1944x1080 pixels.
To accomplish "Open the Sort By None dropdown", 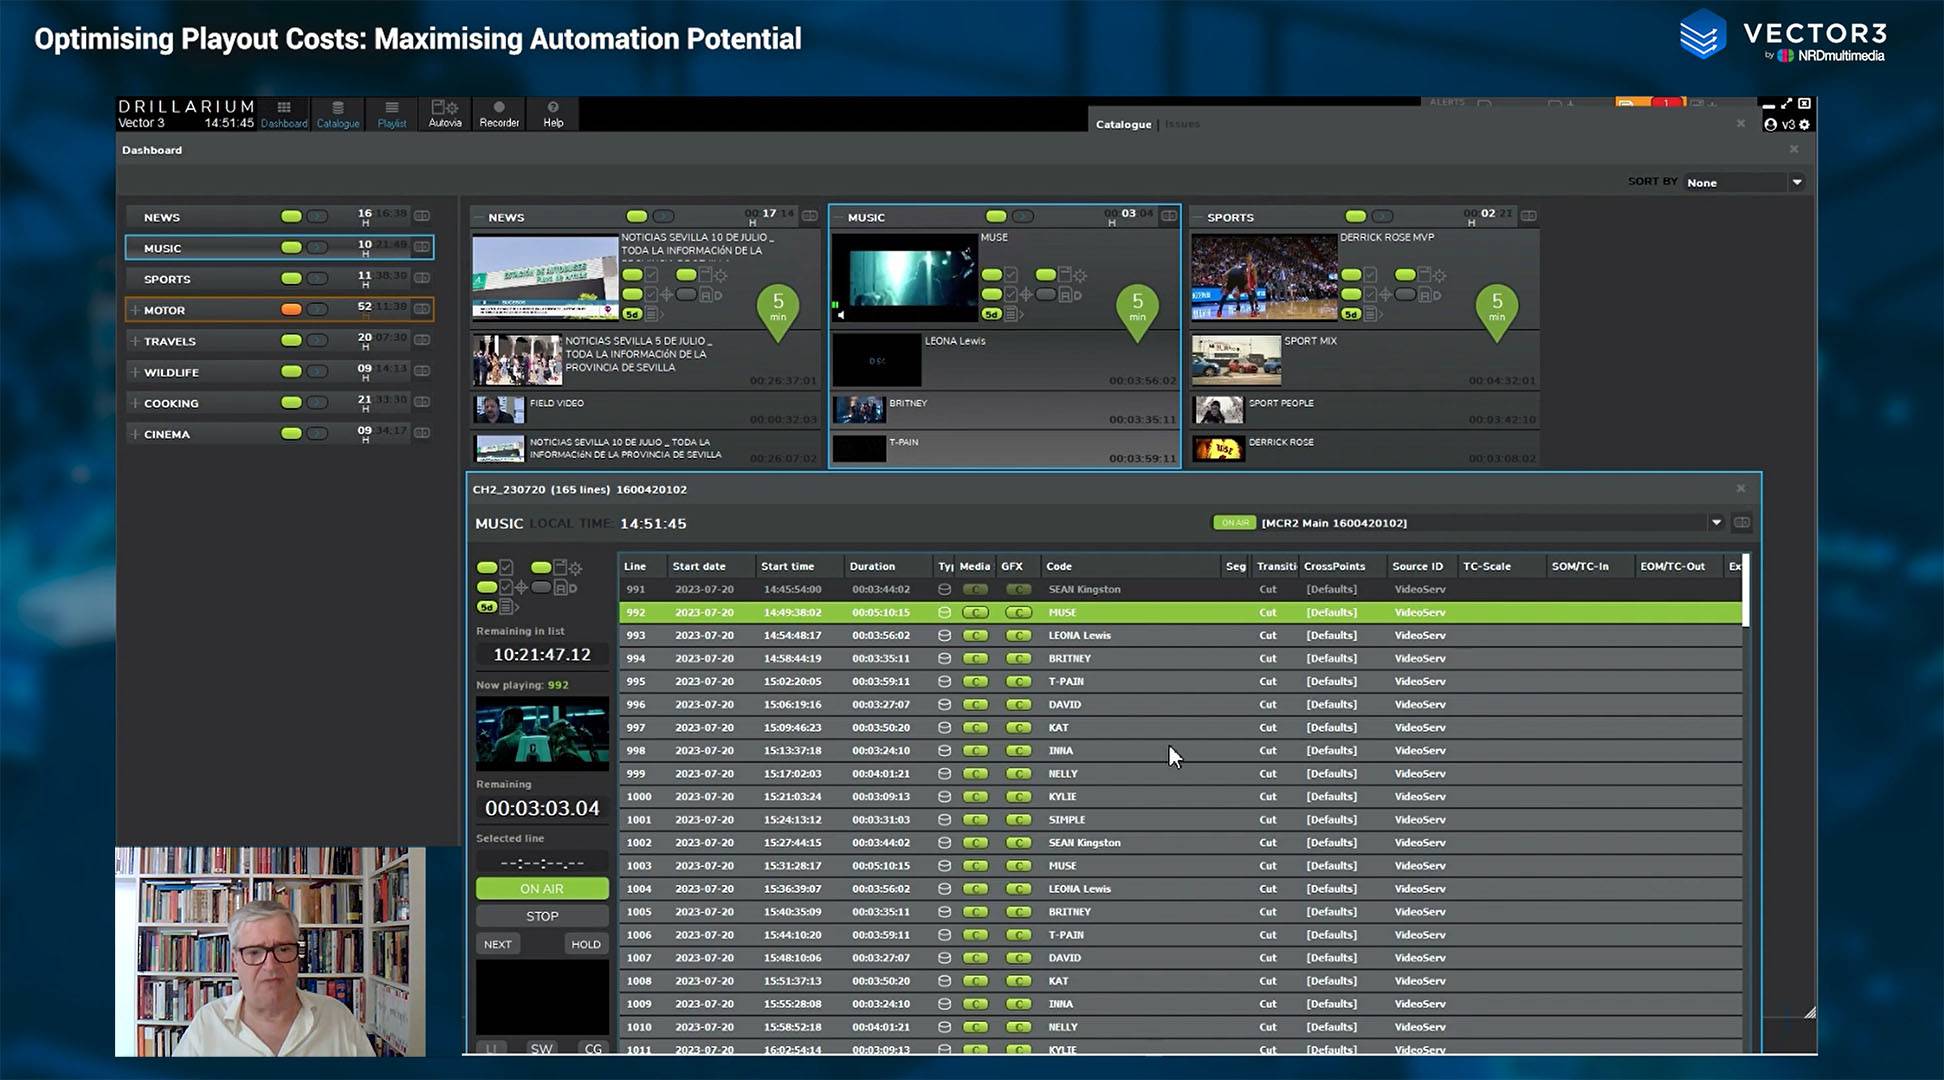I will 1744,182.
